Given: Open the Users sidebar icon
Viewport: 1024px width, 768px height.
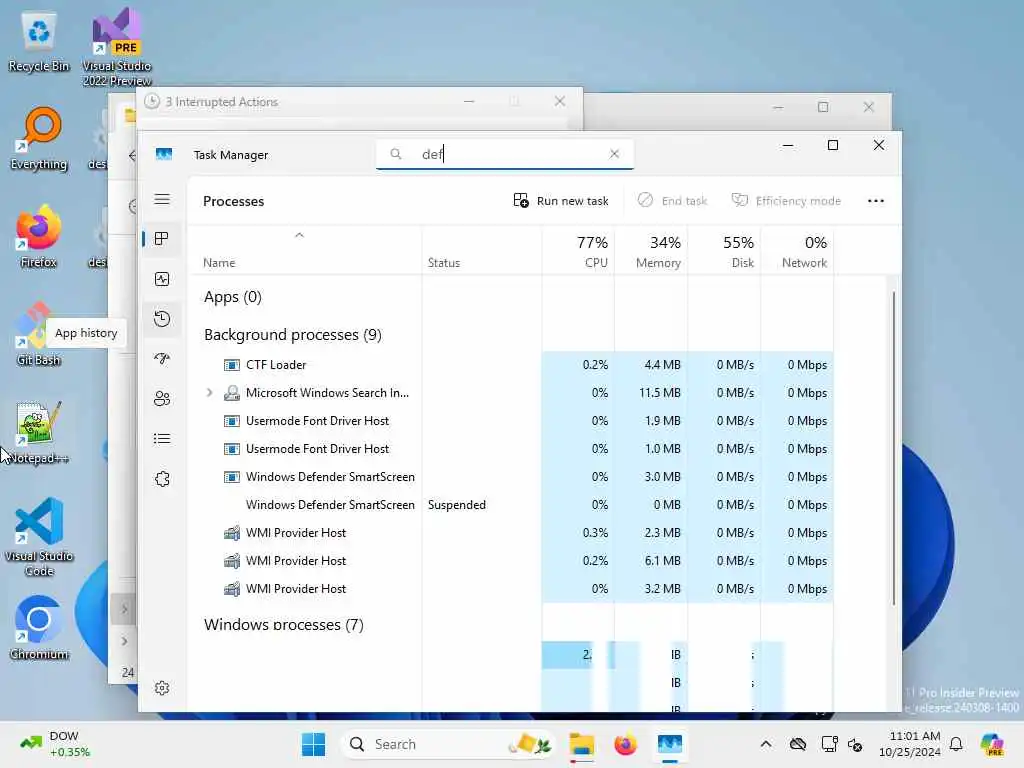Looking at the screenshot, I should coord(162,398).
